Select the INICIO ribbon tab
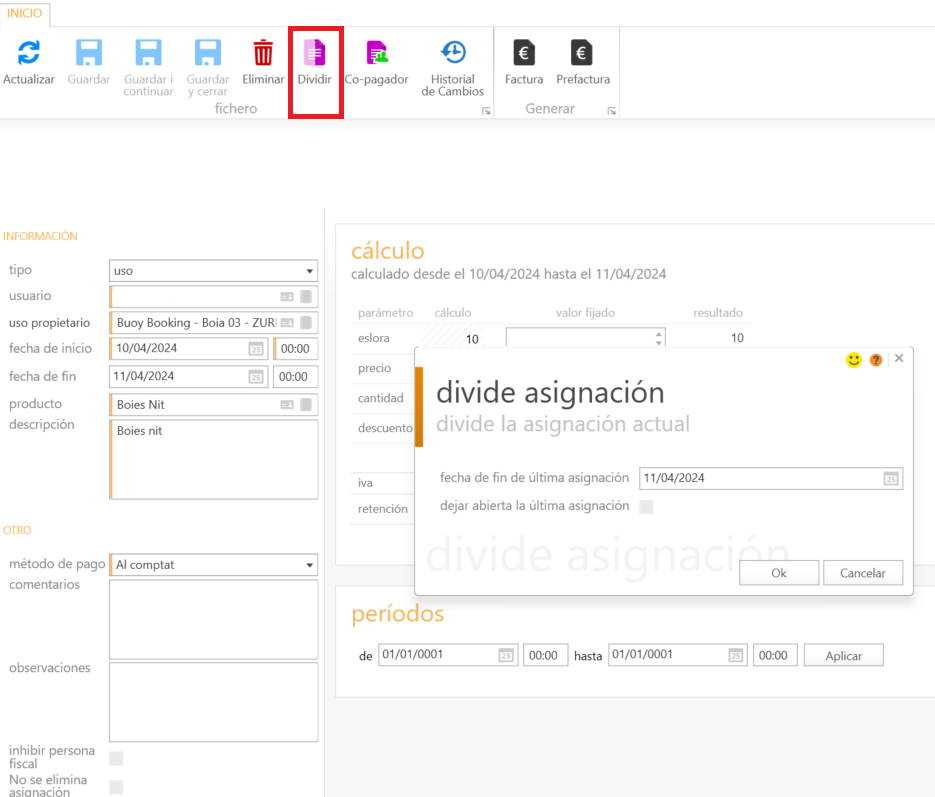Image resolution: width=935 pixels, height=797 pixels. click(25, 13)
